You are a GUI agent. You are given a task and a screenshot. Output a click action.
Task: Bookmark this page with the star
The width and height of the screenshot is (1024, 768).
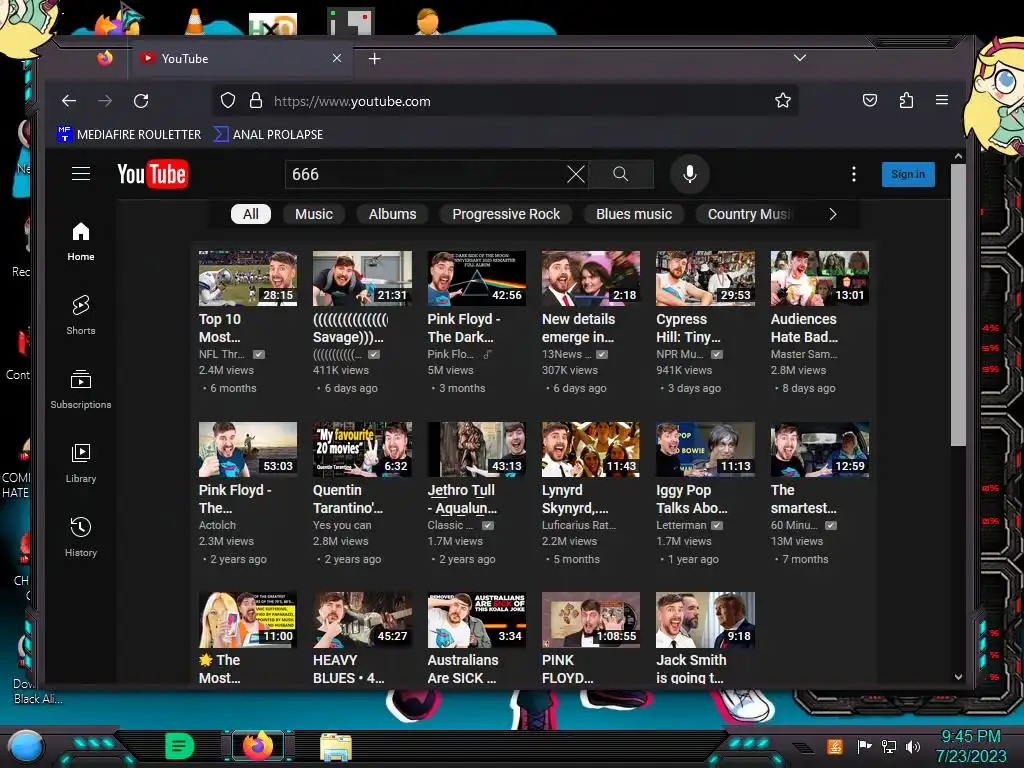click(x=782, y=101)
